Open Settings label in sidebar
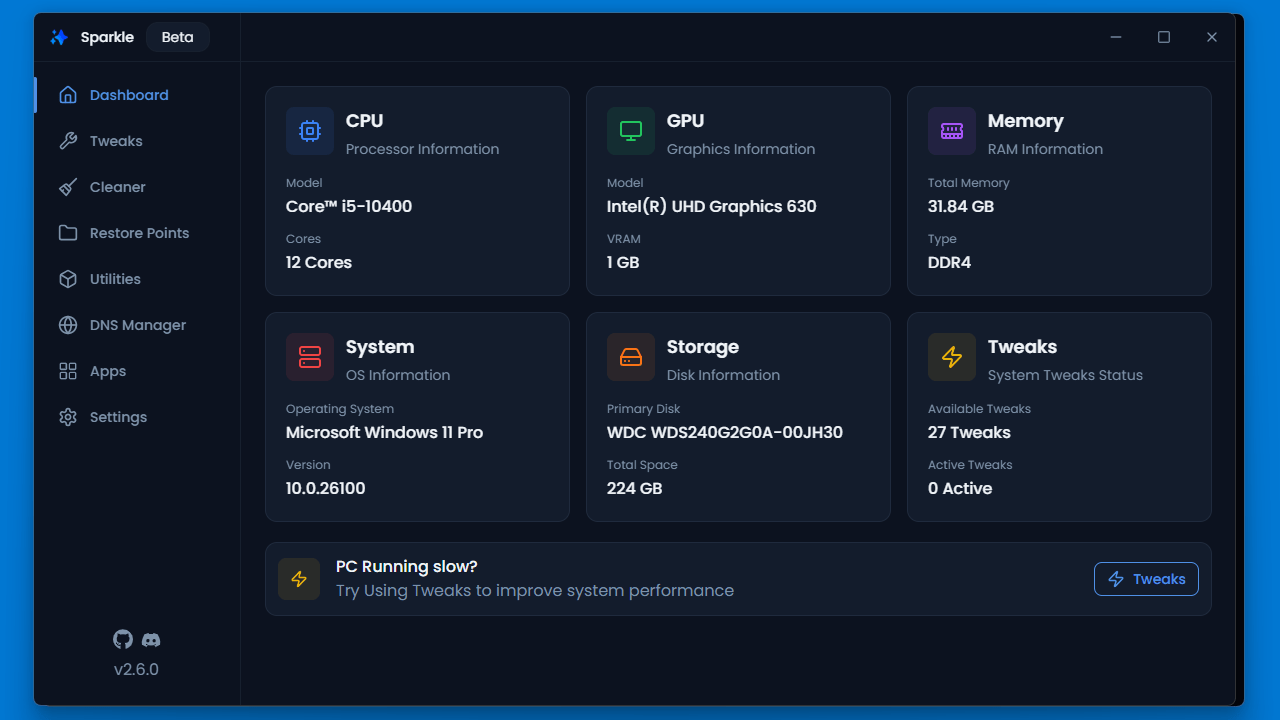Viewport: 1280px width, 720px height. (x=118, y=417)
